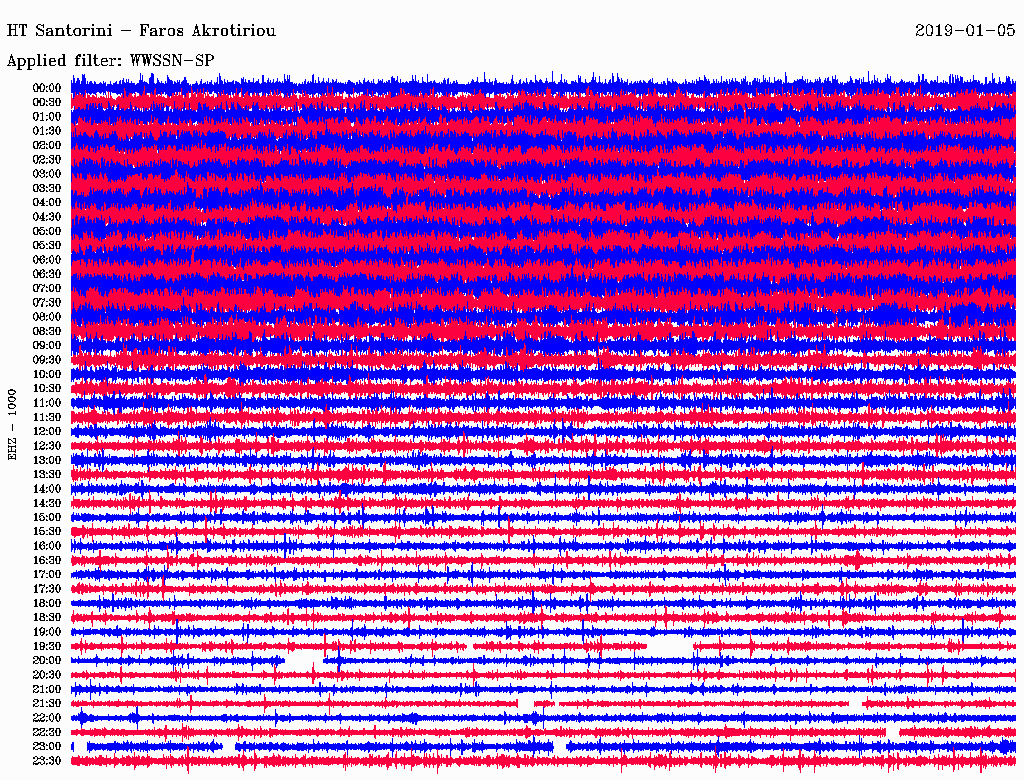
Task: Click the 08:30 time label
Action: pyautogui.click(x=46, y=331)
